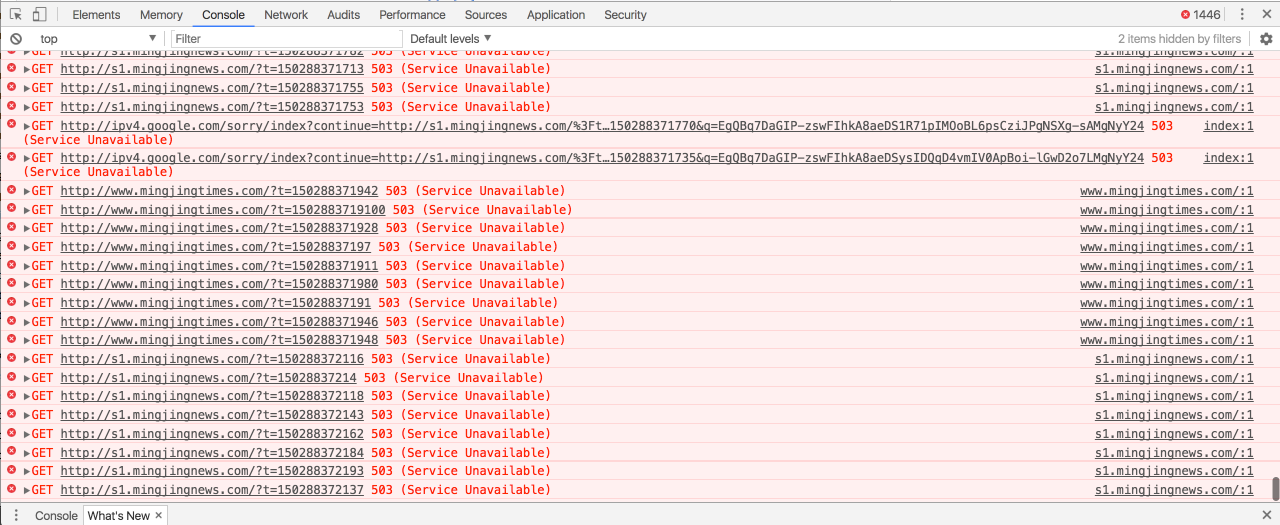This screenshot has width=1280, height=525.
Task: Close DevTools with the top-right X
Action: pos(1266,15)
